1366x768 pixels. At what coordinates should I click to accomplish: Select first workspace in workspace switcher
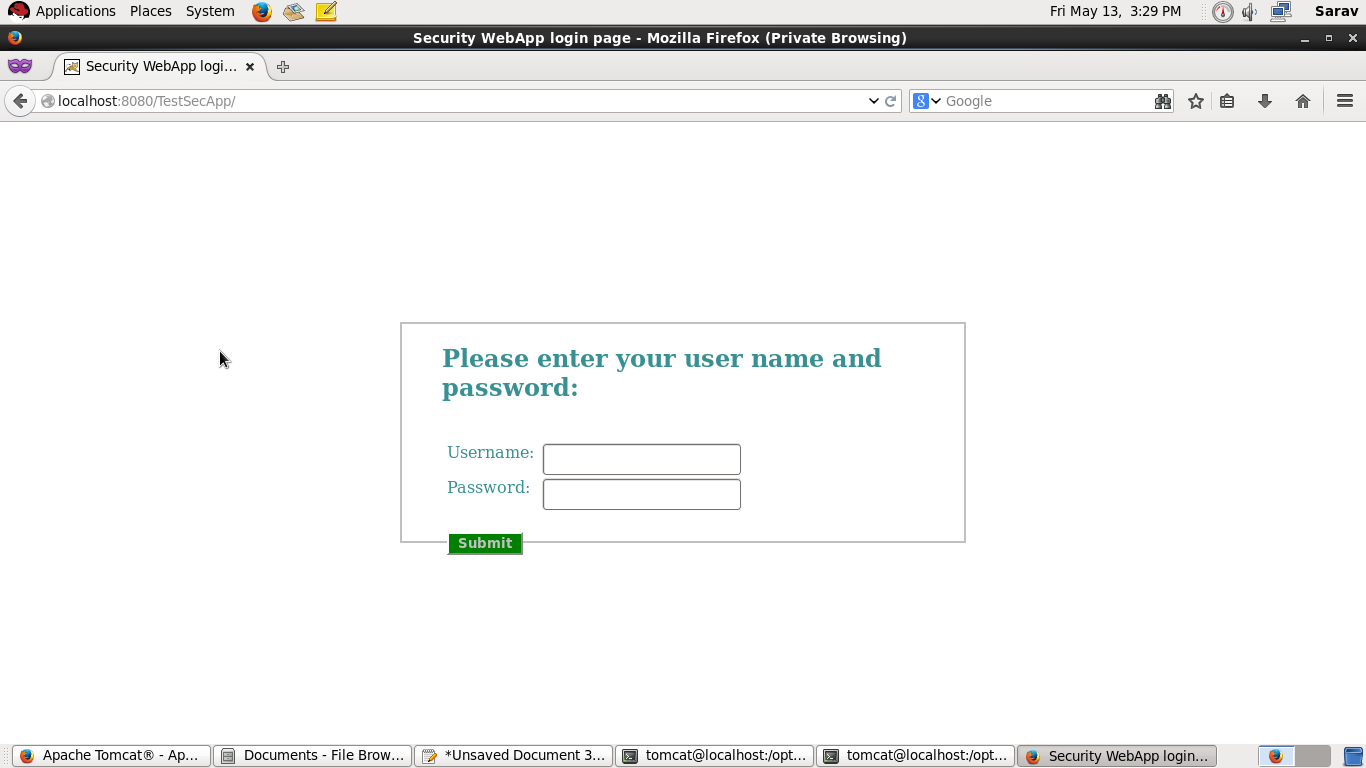[x=1276, y=756]
